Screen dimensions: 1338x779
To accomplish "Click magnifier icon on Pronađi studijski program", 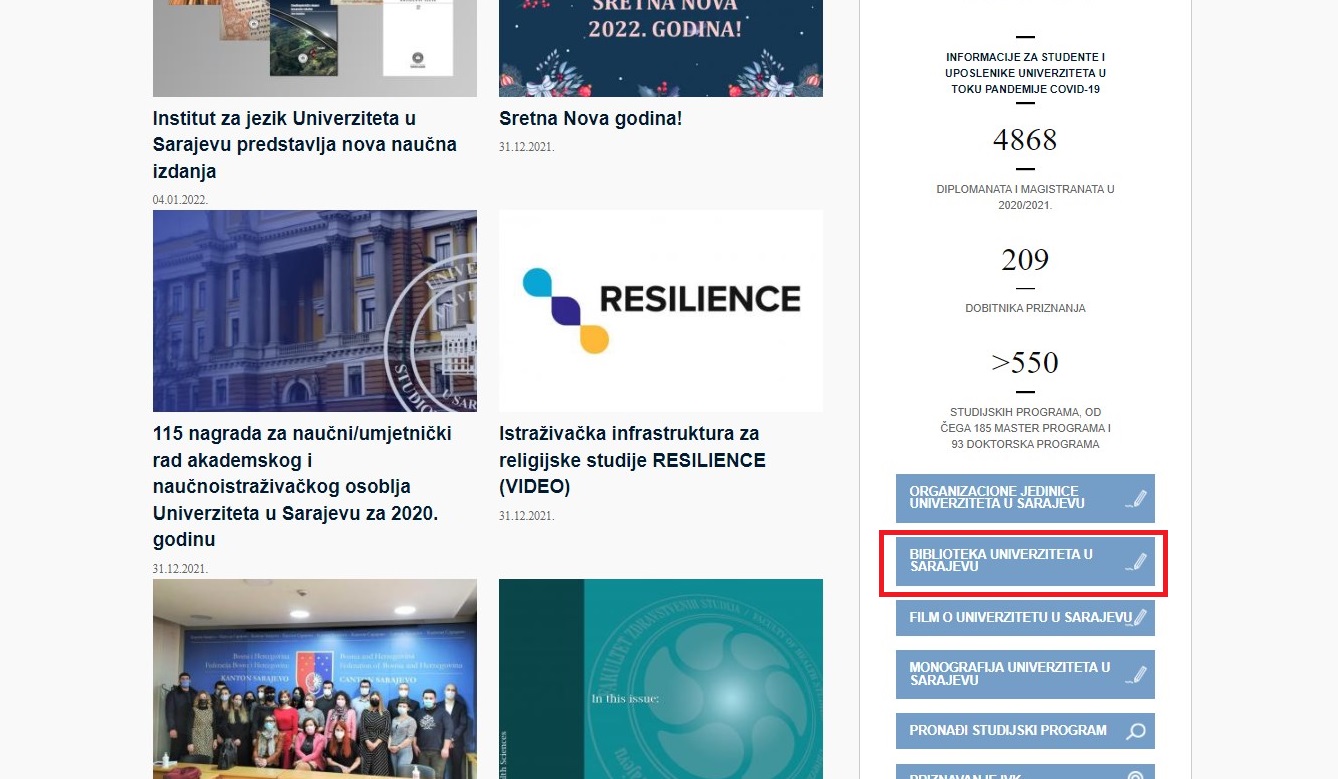I will [1135, 731].
